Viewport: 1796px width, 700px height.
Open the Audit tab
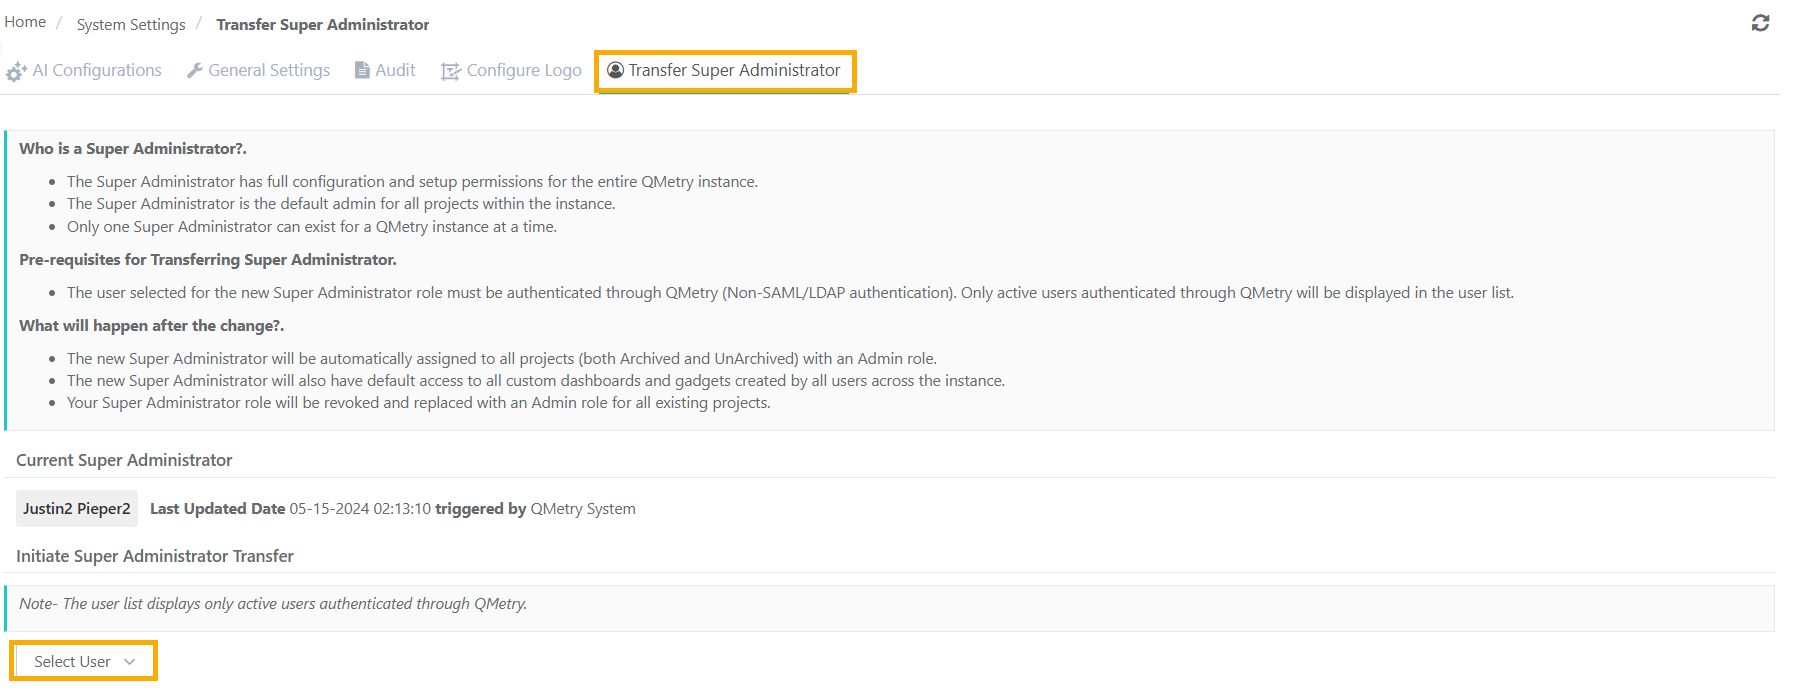pos(385,71)
